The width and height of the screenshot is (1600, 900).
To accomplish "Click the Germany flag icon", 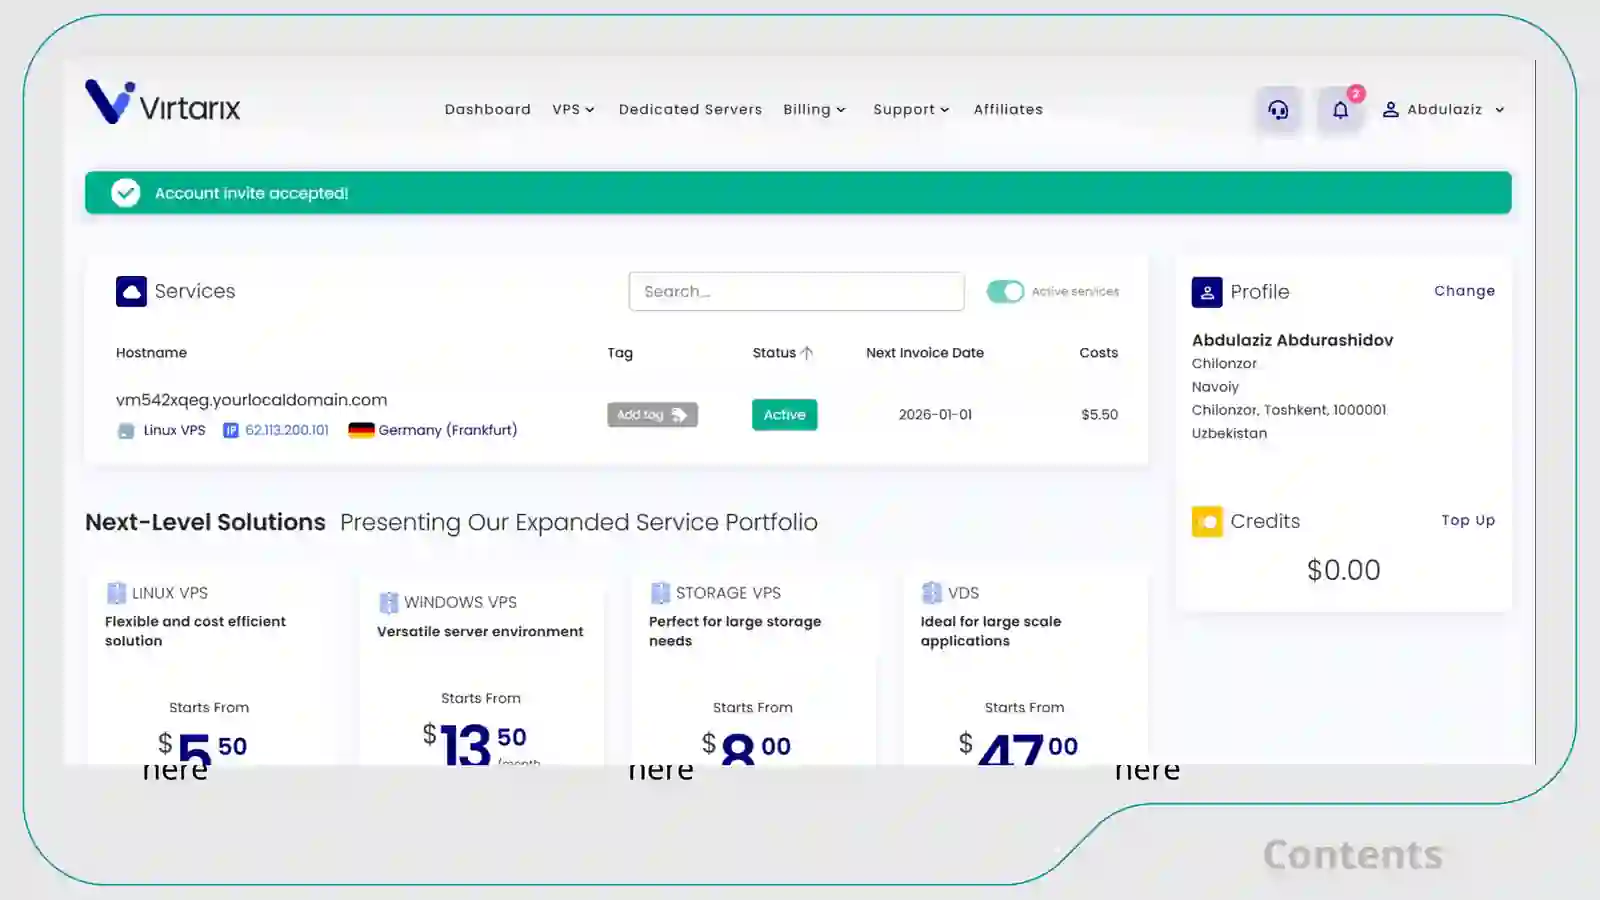I will click(361, 430).
